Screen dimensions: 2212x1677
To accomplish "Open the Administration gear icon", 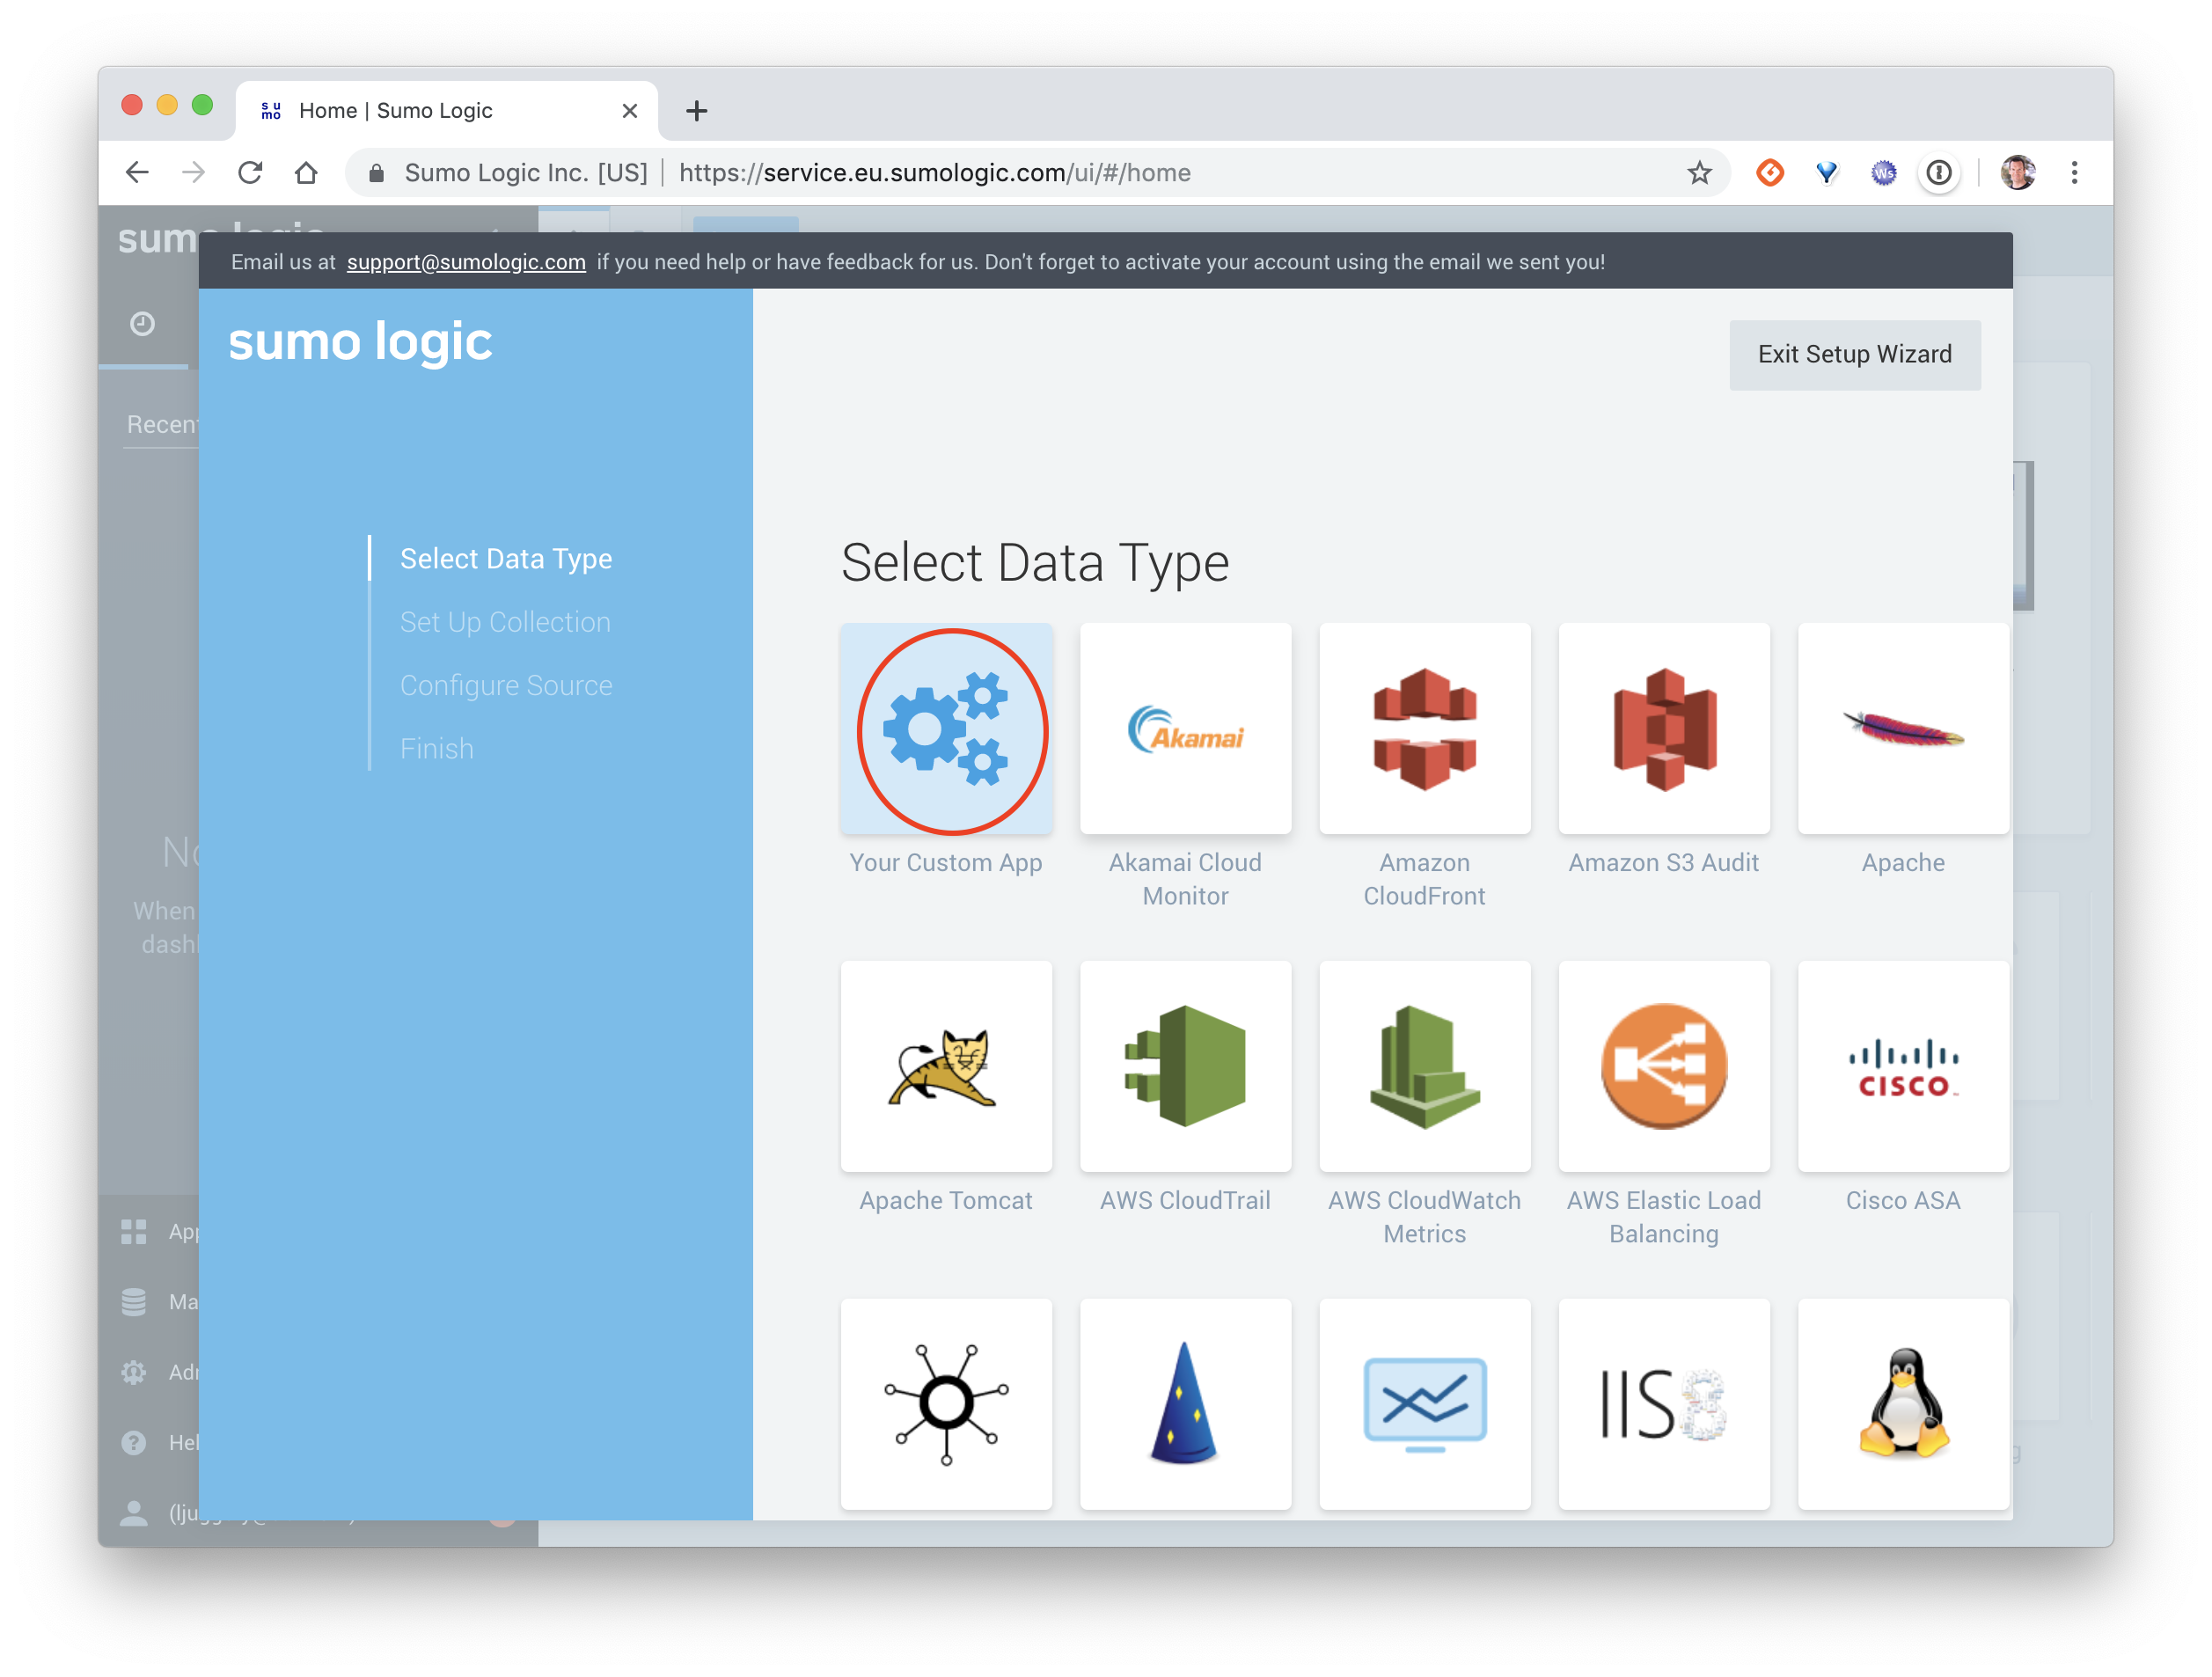I will pos(134,1372).
